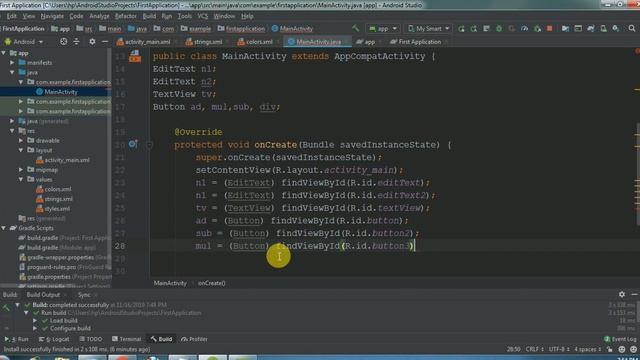The height and width of the screenshot is (360, 640).
Task: Open the Project Structure icon
Action: tap(565, 29)
